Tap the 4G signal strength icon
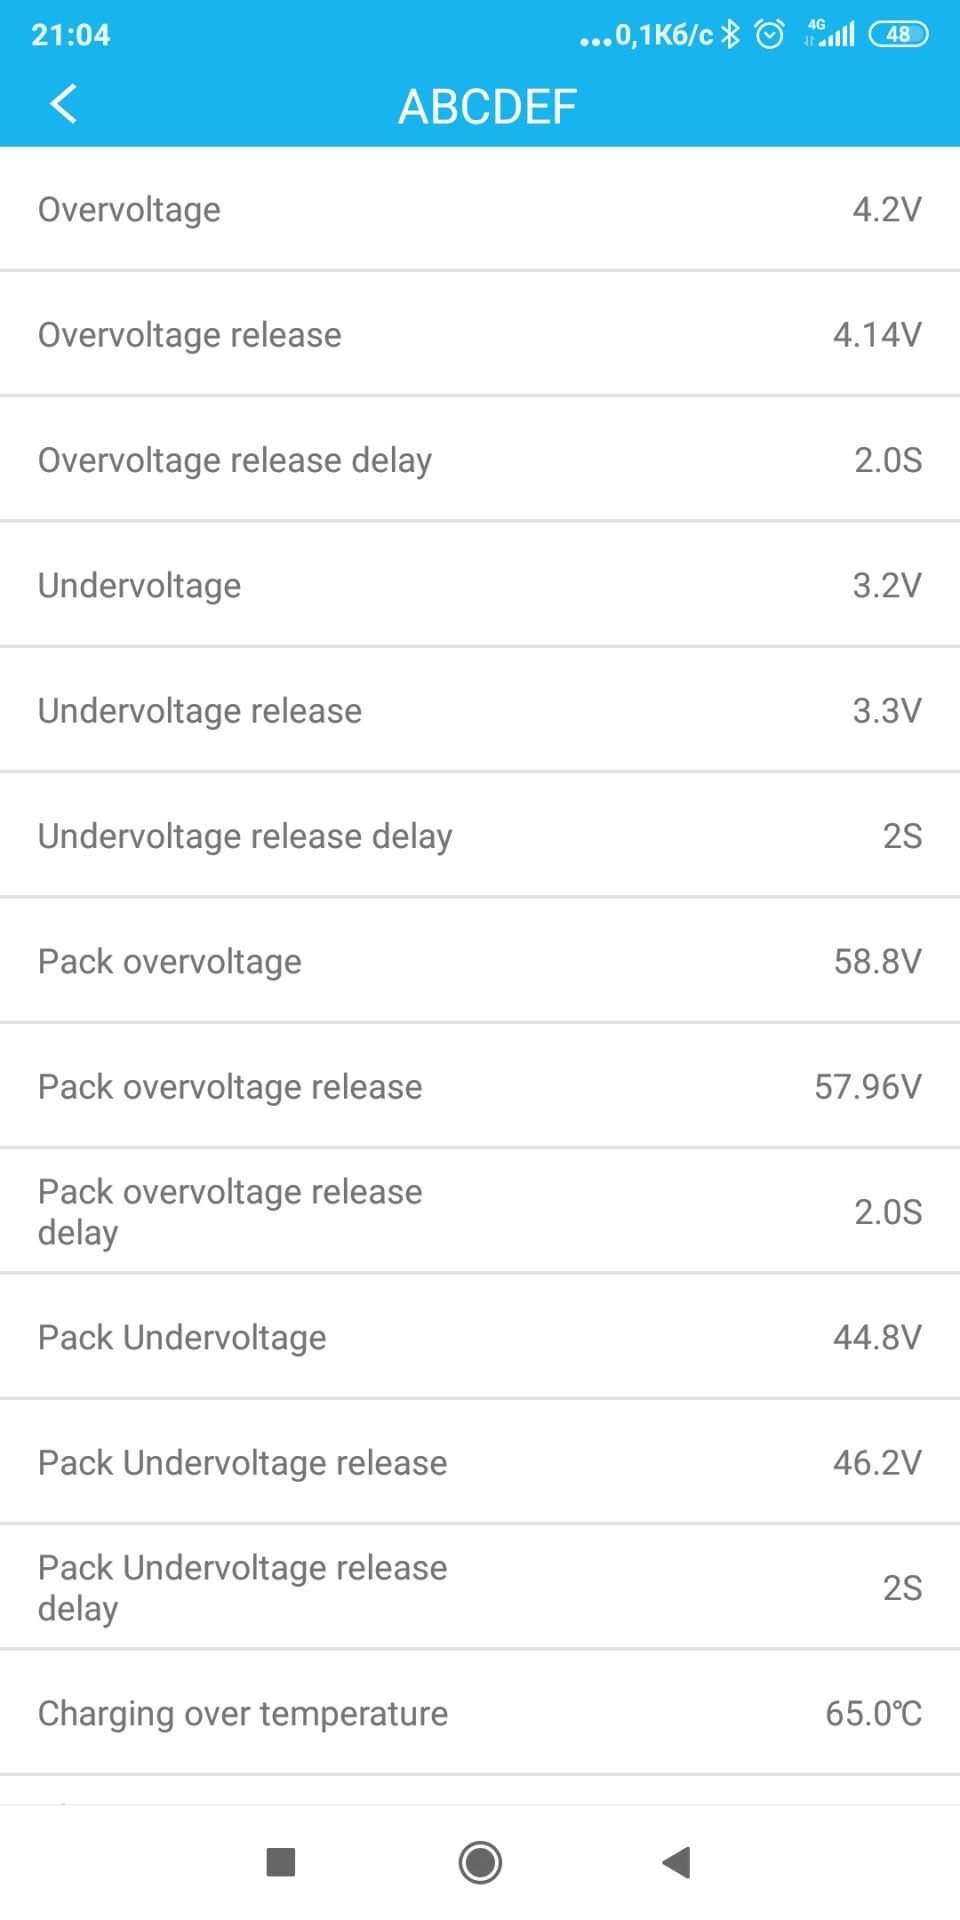This screenshot has height=1920, width=960. point(831,35)
